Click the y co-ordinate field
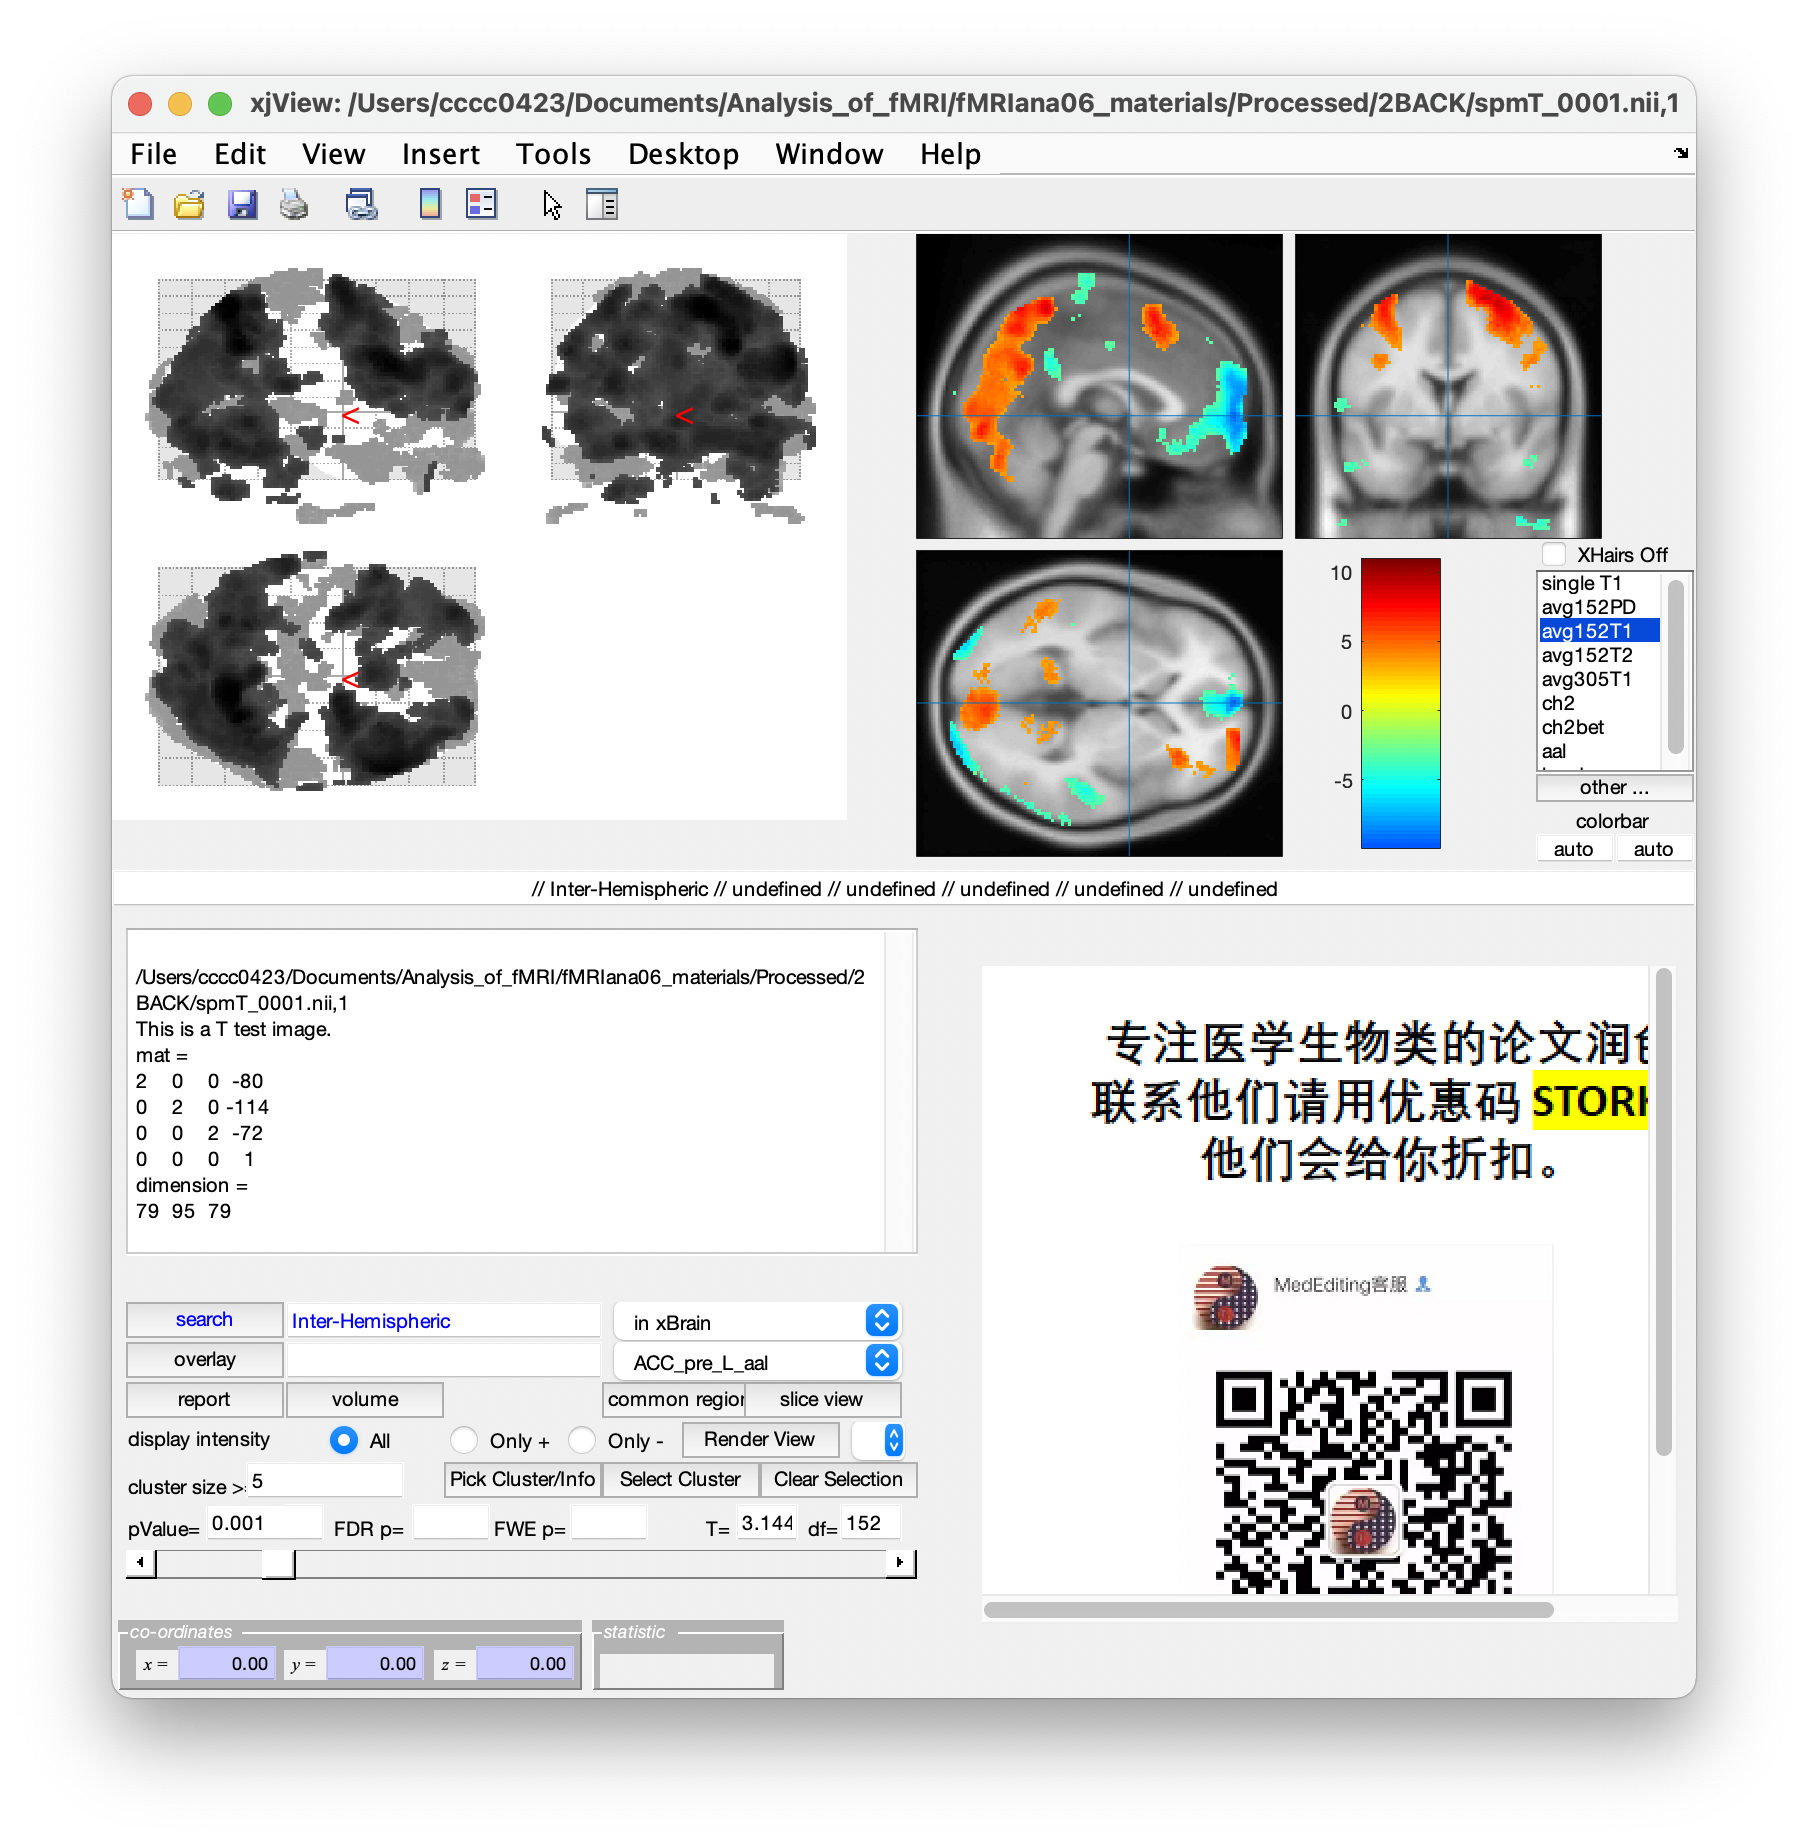Screen dimensions: 1808x1846 tap(375, 1664)
